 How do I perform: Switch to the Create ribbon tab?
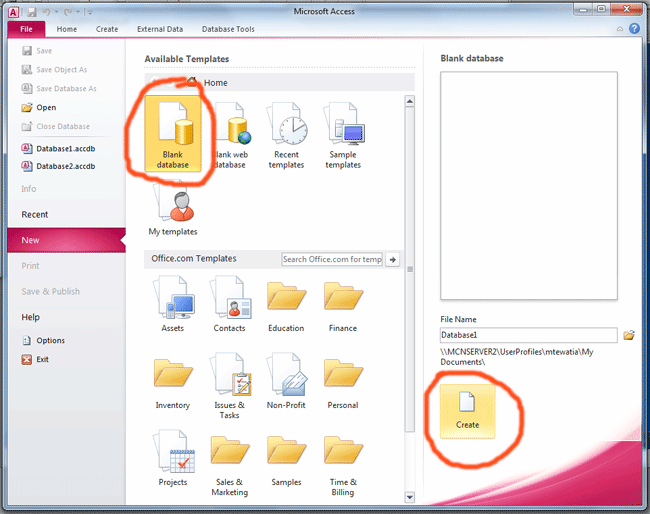tap(107, 29)
